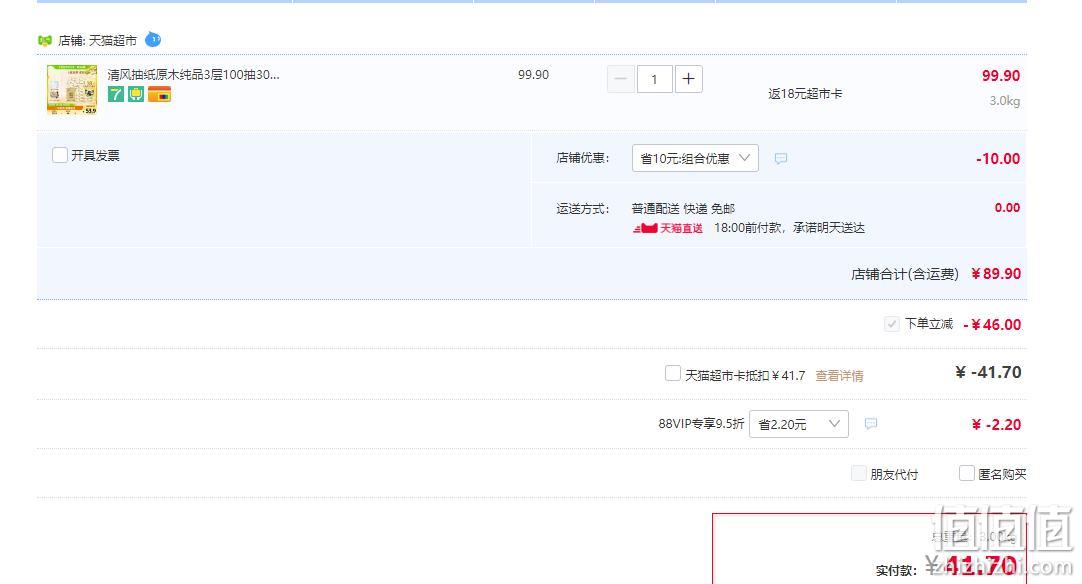Click the ¥-41.70 card deduction amount
The height and width of the screenshot is (584, 1082).
pyautogui.click(x=987, y=373)
